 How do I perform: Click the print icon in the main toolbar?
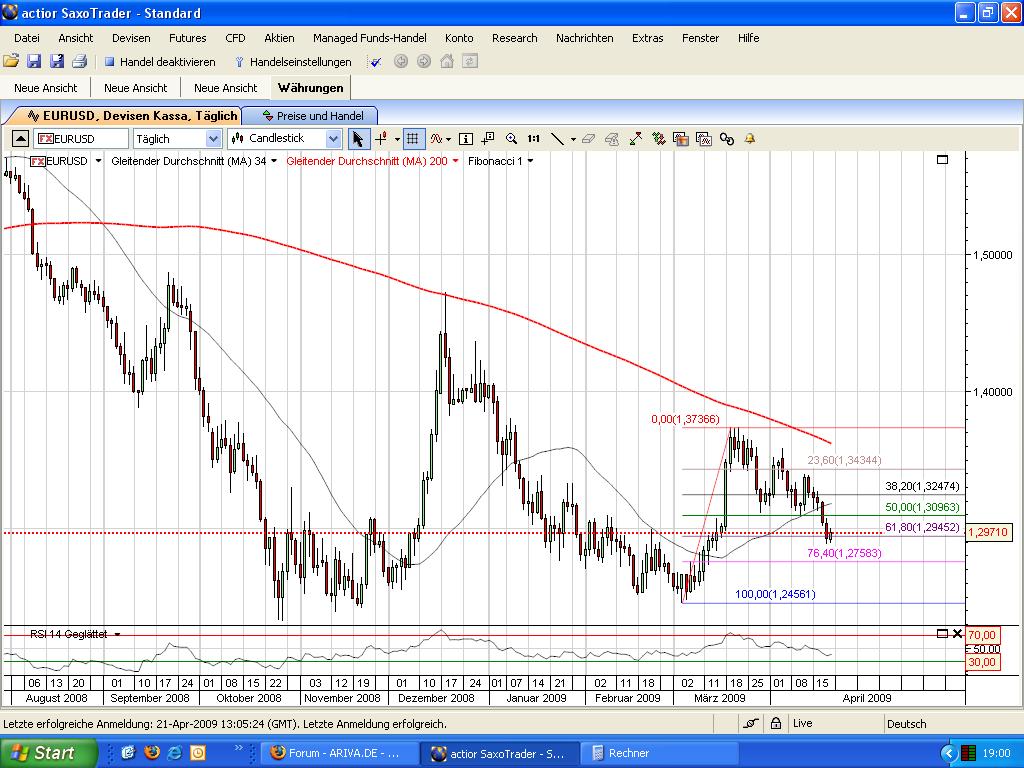coord(78,61)
